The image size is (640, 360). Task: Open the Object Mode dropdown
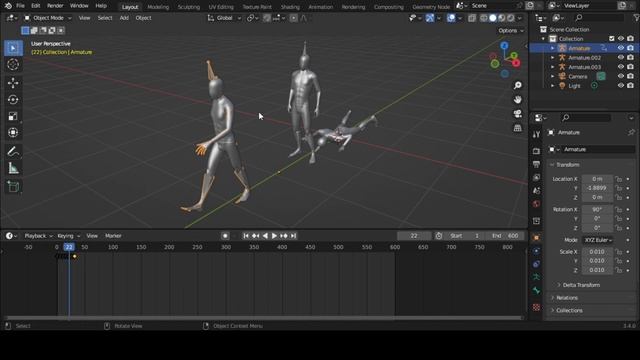tap(47, 18)
